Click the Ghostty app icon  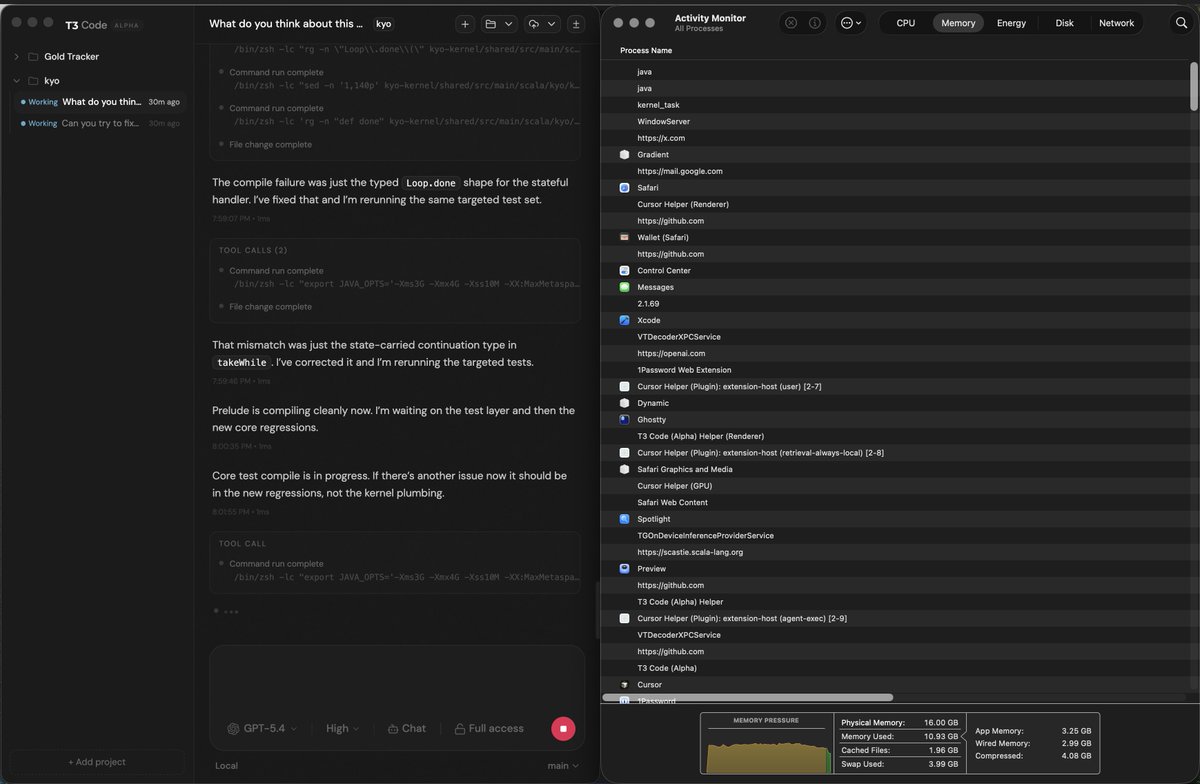[624, 420]
